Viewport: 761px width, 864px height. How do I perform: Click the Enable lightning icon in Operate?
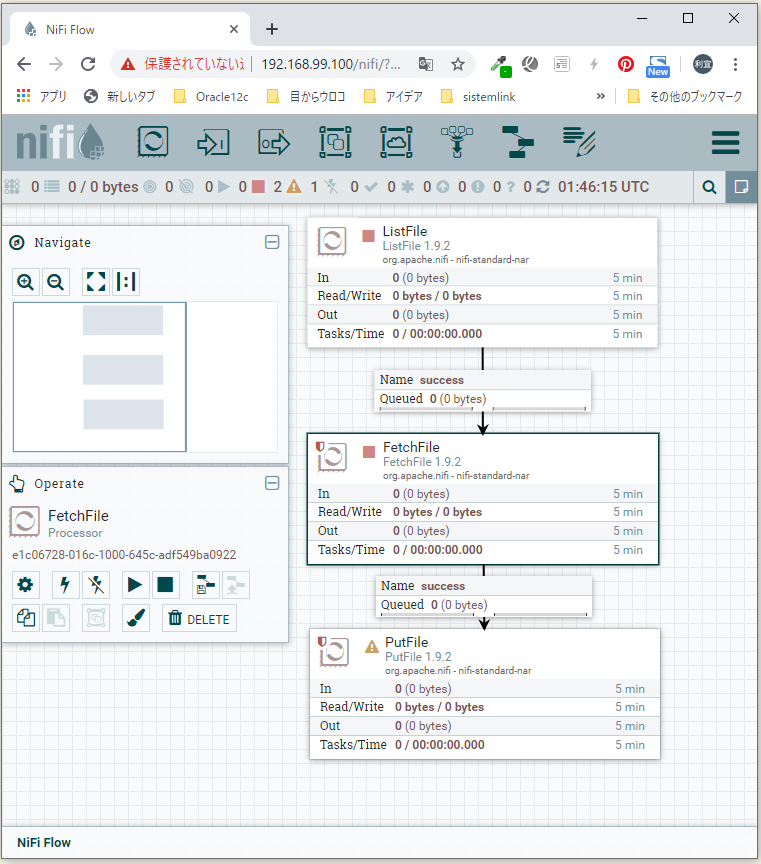pyautogui.click(x=65, y=585)
